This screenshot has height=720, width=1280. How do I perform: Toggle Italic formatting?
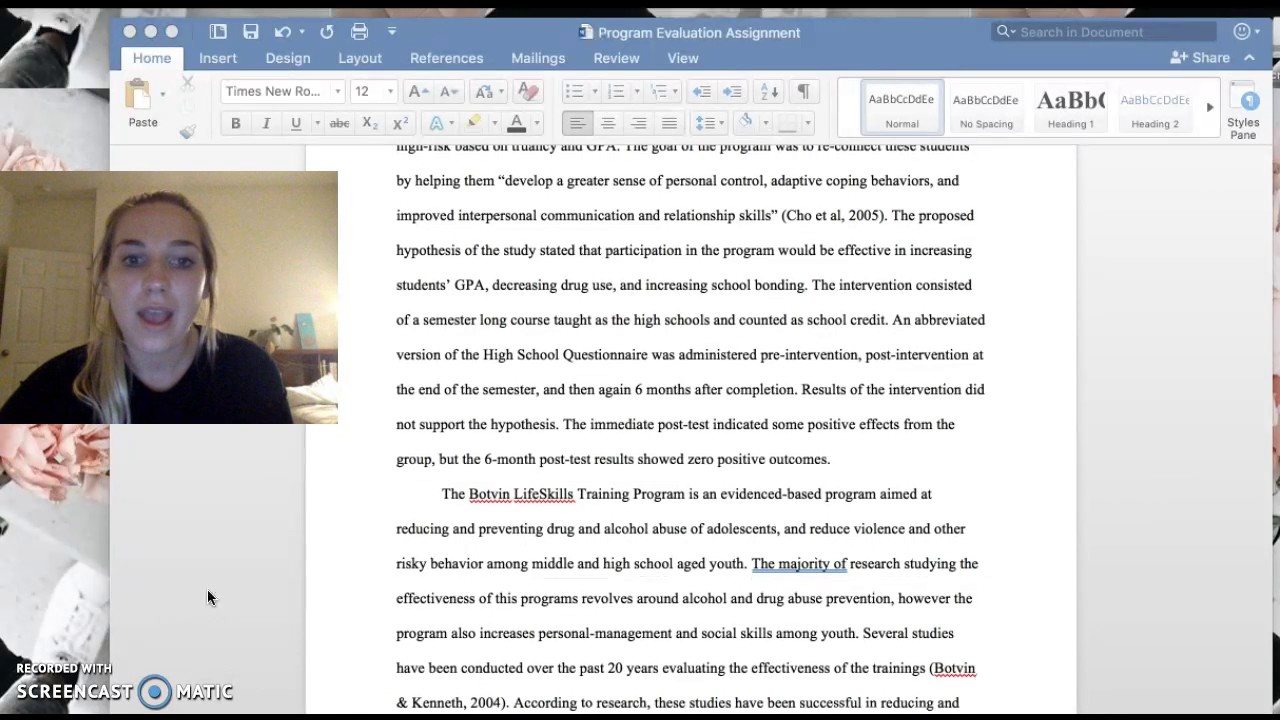(266, 123)
